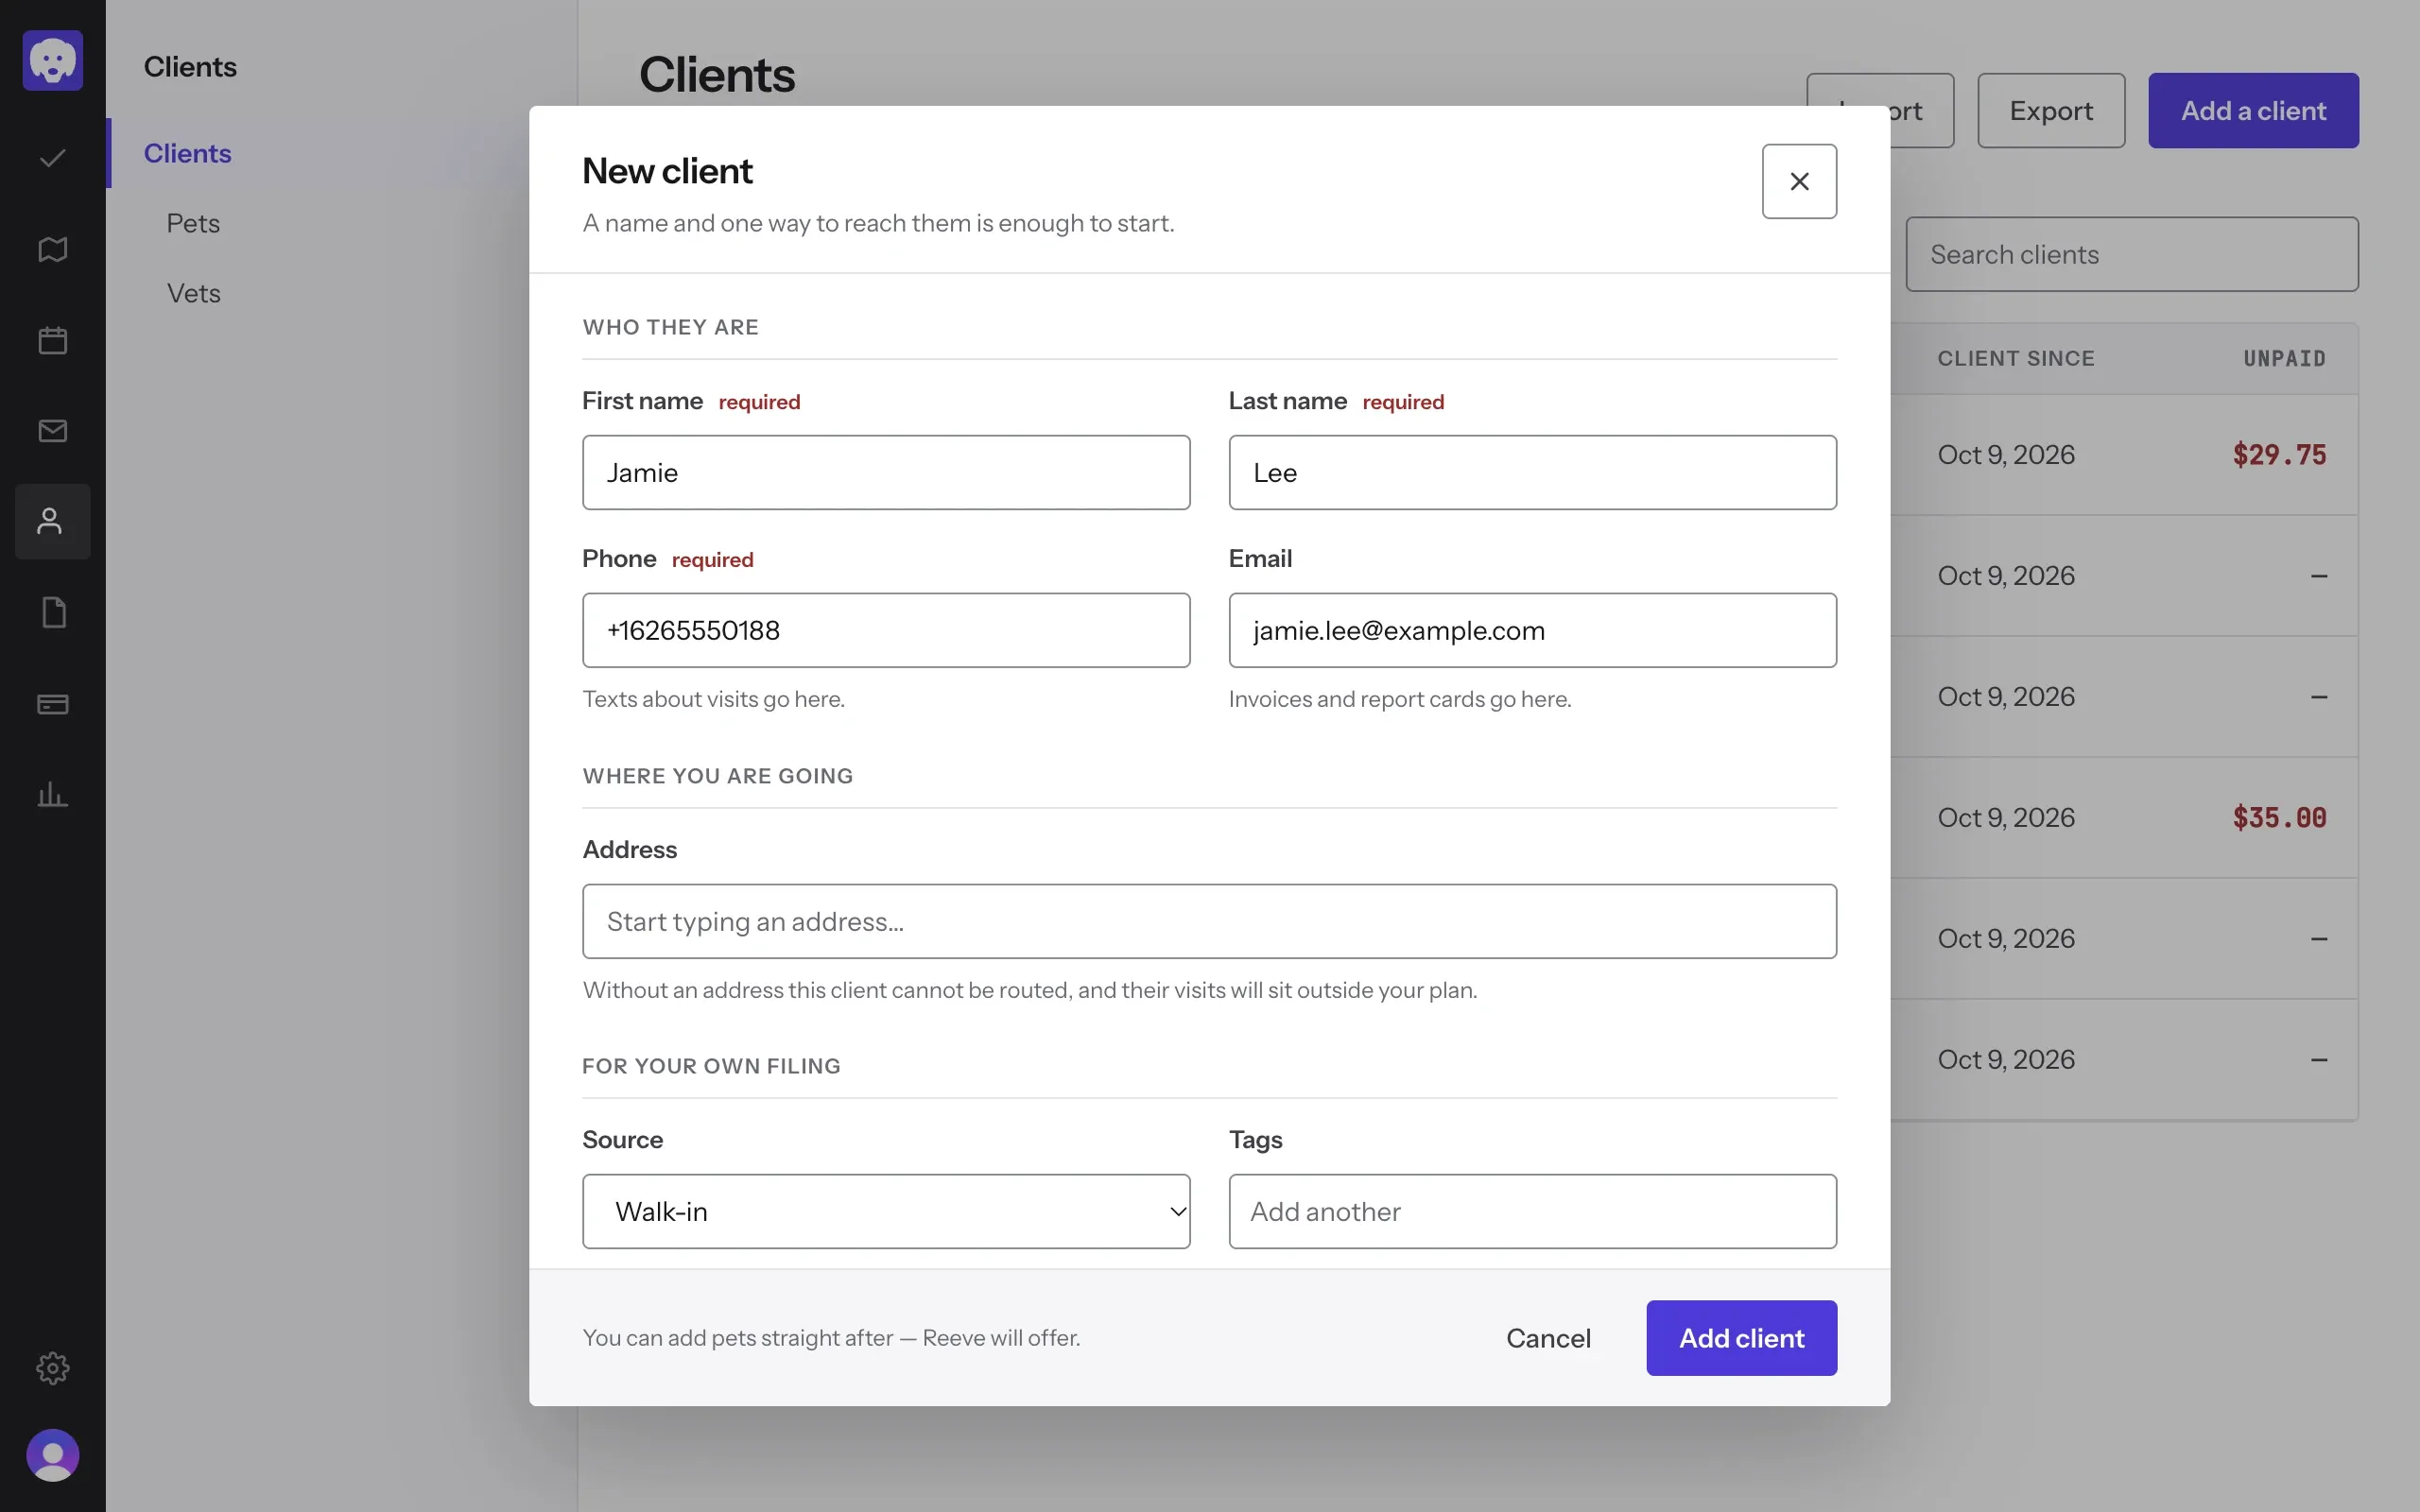Screen dimensions: 2420x1512
Task: Click the partially hidden Import button
Action: 1921,111
